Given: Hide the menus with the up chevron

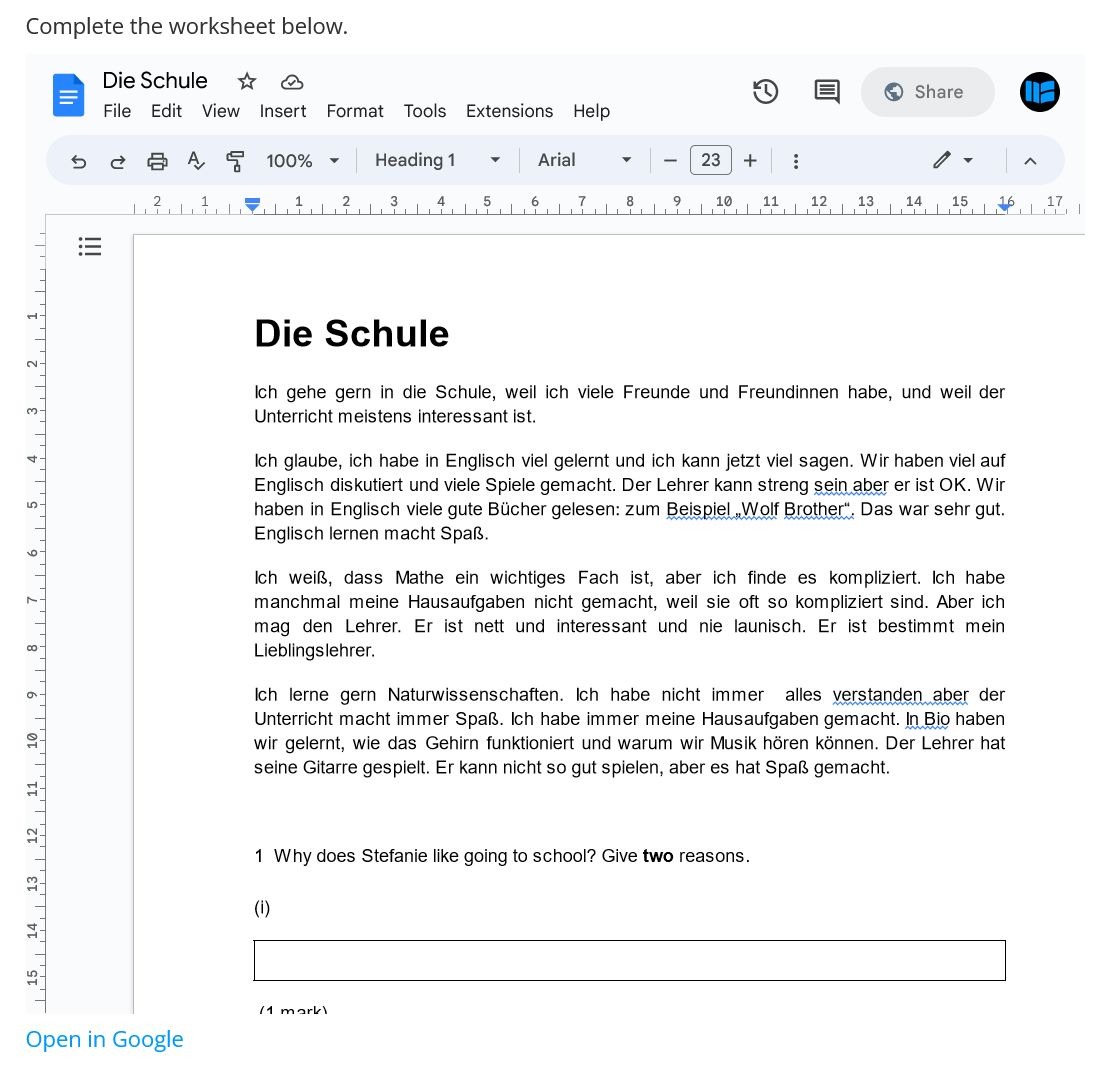Looking at the screenshot, I should 1030,161.
